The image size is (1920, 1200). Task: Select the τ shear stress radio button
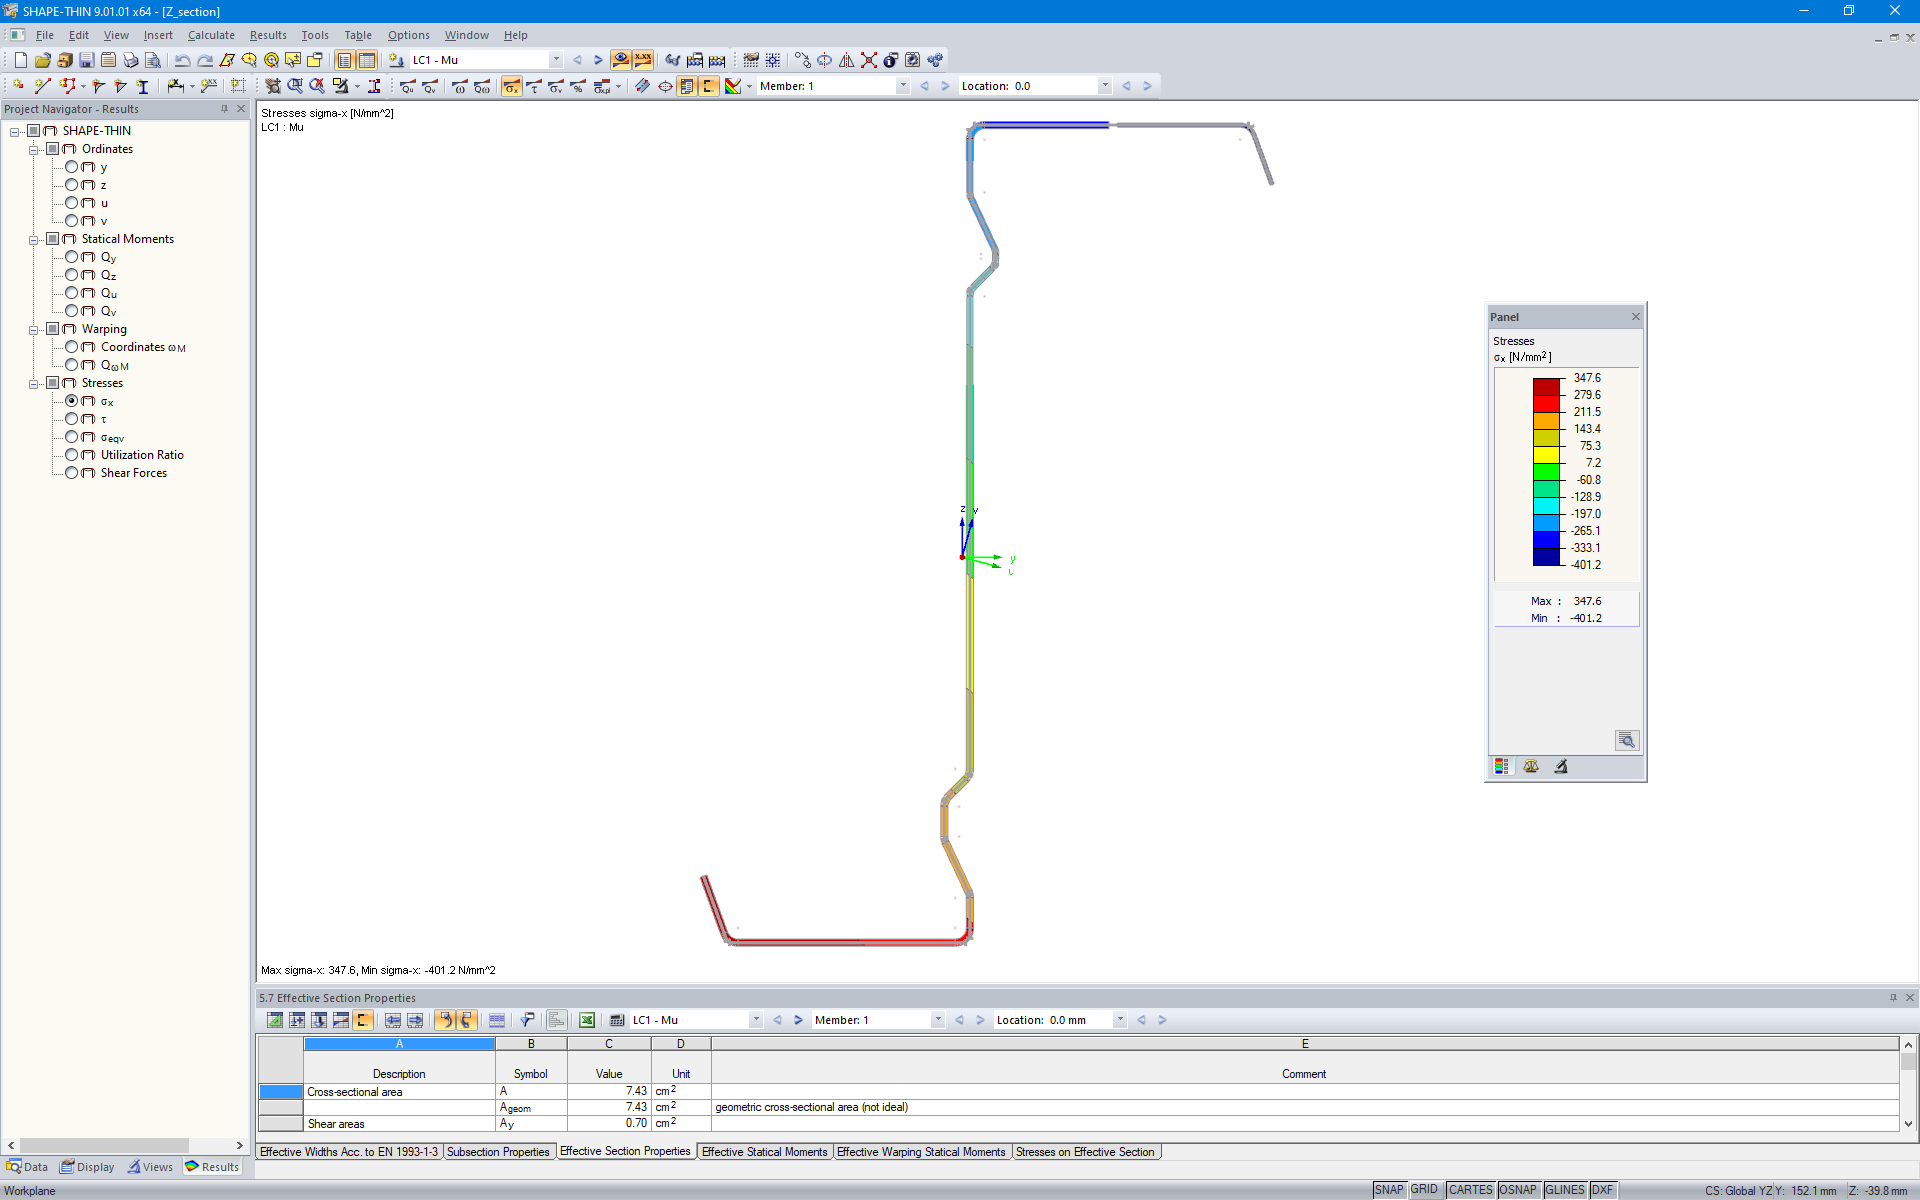[70, 418]
